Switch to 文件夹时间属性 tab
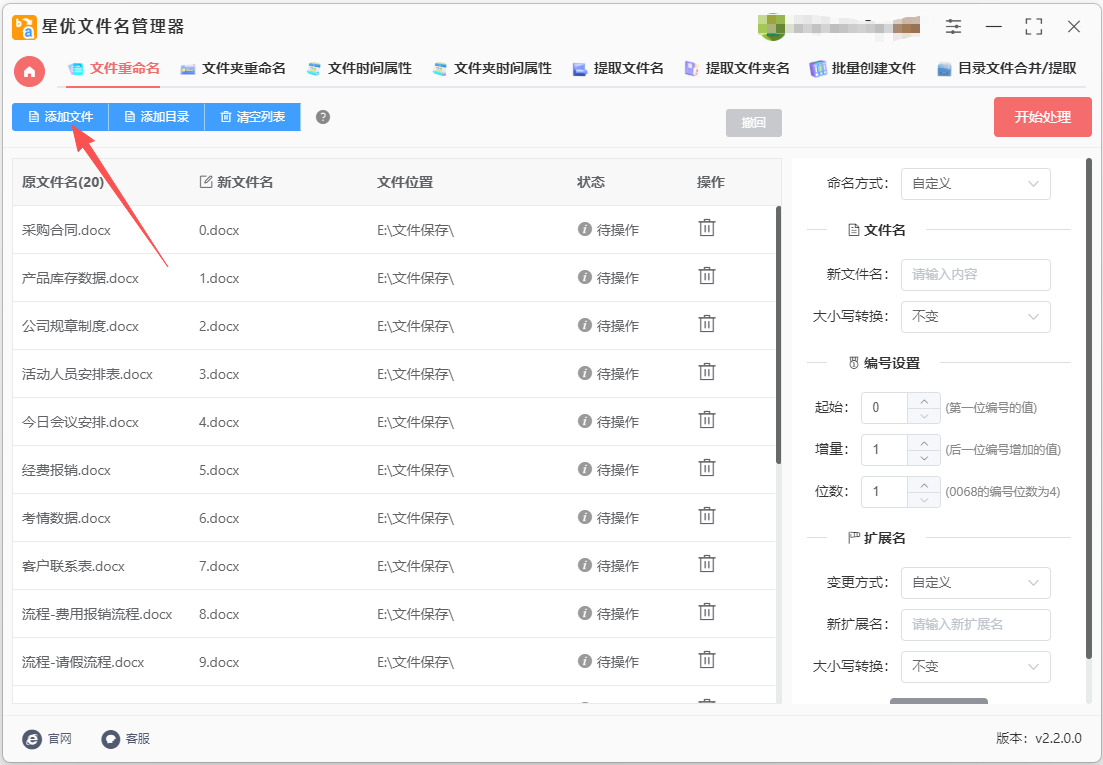 pos(492,68)
